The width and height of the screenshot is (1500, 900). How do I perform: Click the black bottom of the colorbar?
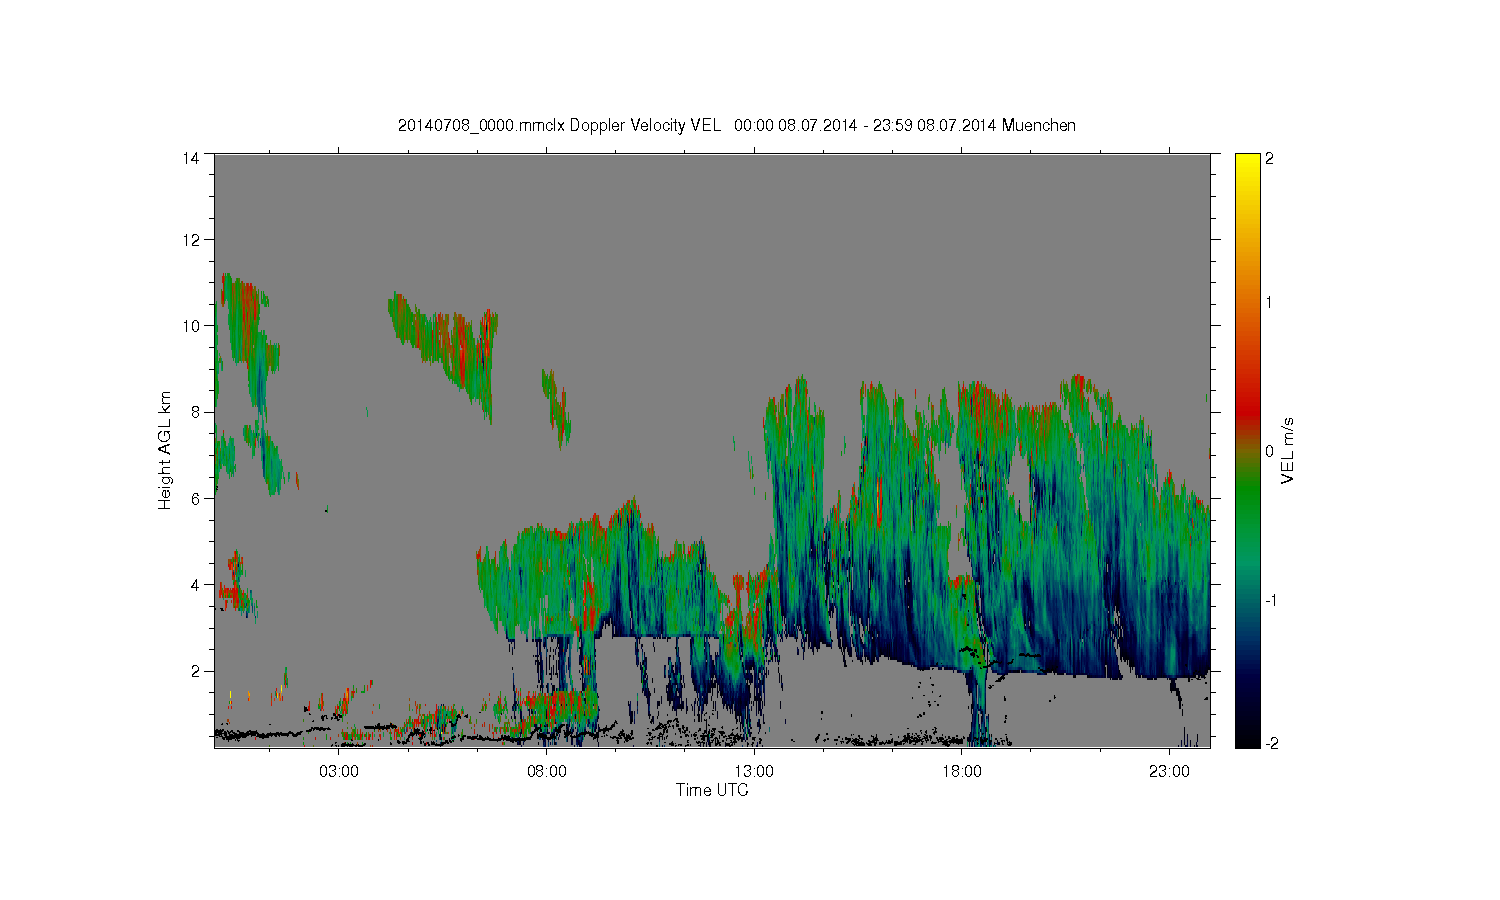point(1246,738)
